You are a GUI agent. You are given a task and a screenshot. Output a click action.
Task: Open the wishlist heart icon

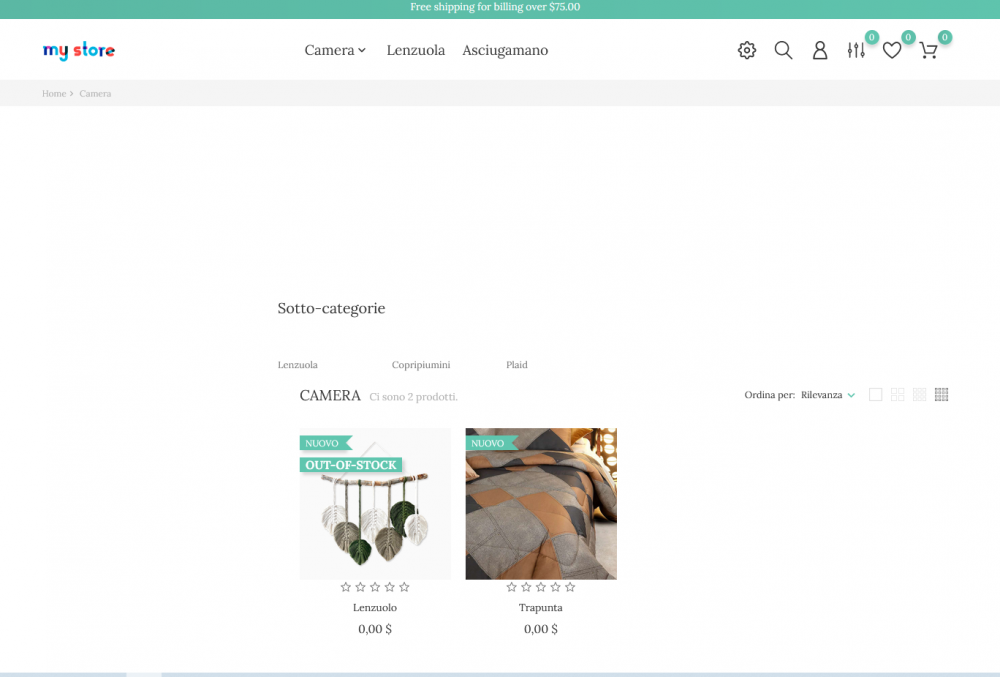pyautogui.click(x=892, y=50)
